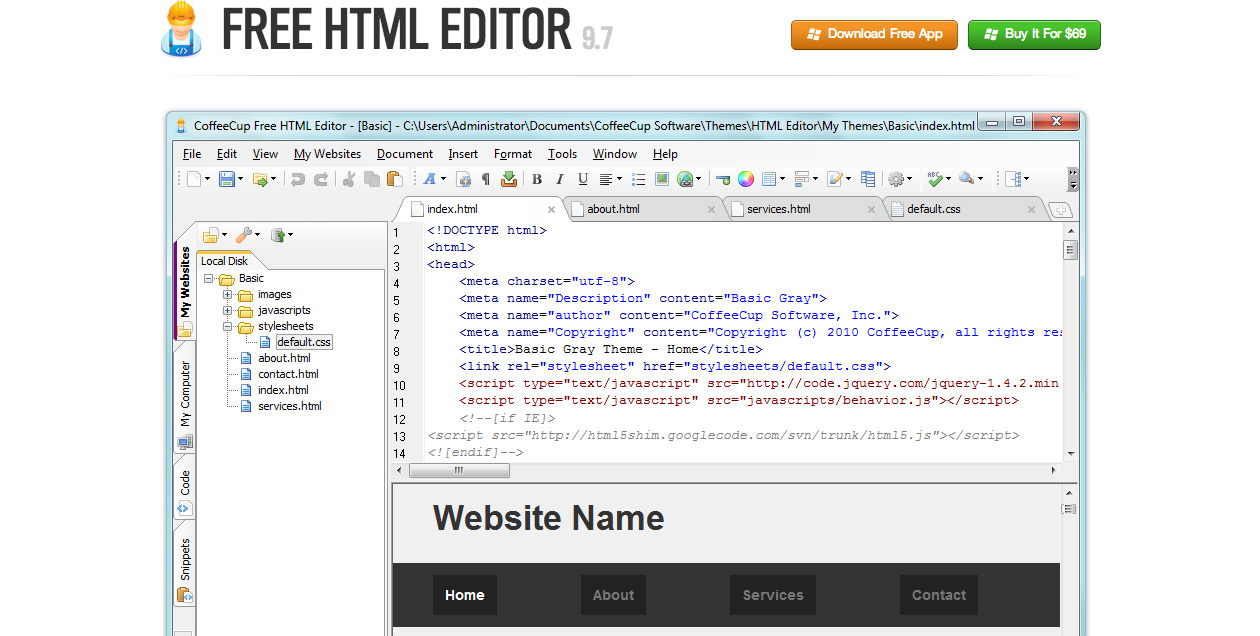Click the green download-arrow tray icon
The width and height of the screenshot is (1260, 636).
(509, 179)
